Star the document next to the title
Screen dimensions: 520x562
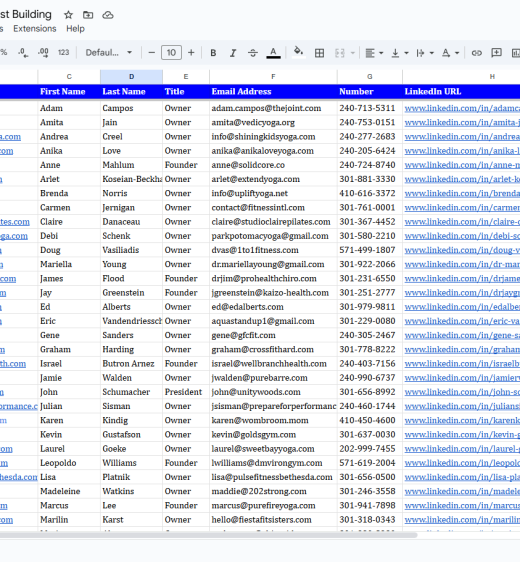tap(68, 15)
